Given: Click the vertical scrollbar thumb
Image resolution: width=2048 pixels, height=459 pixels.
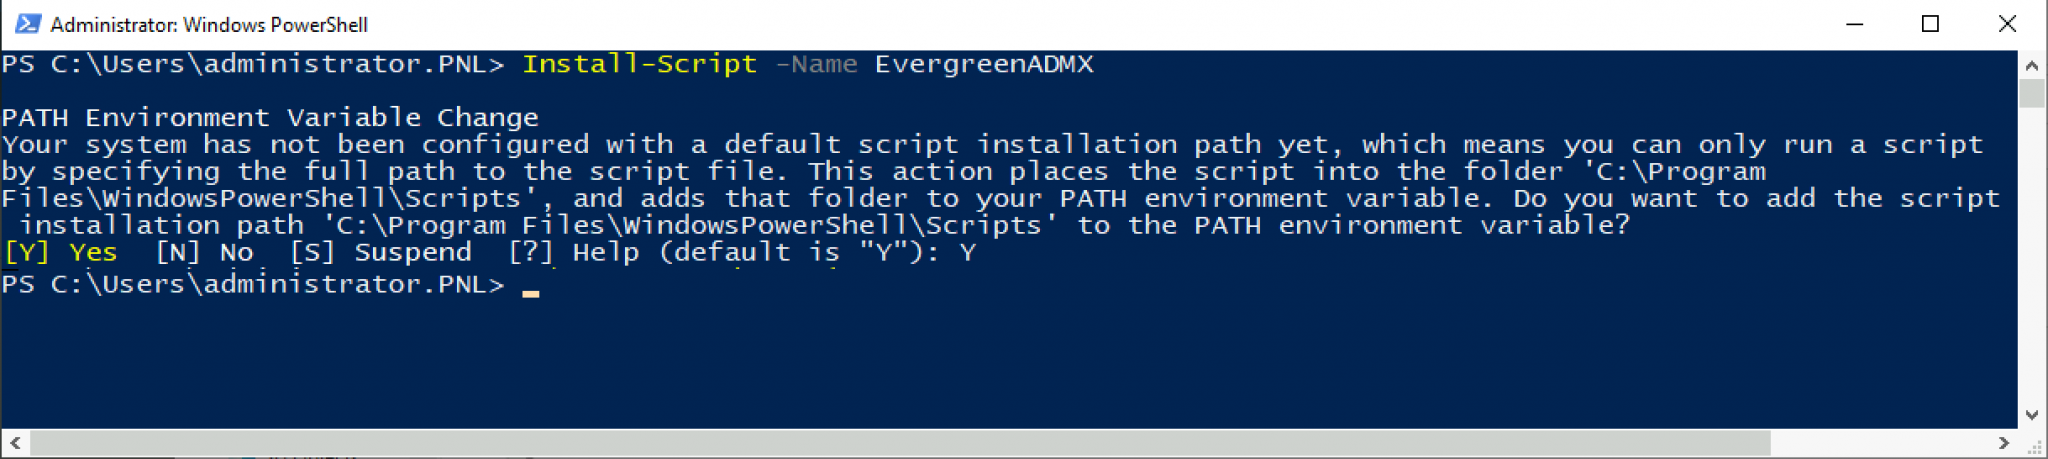Looking at the screenshot, I should [x=2031, y=93].
